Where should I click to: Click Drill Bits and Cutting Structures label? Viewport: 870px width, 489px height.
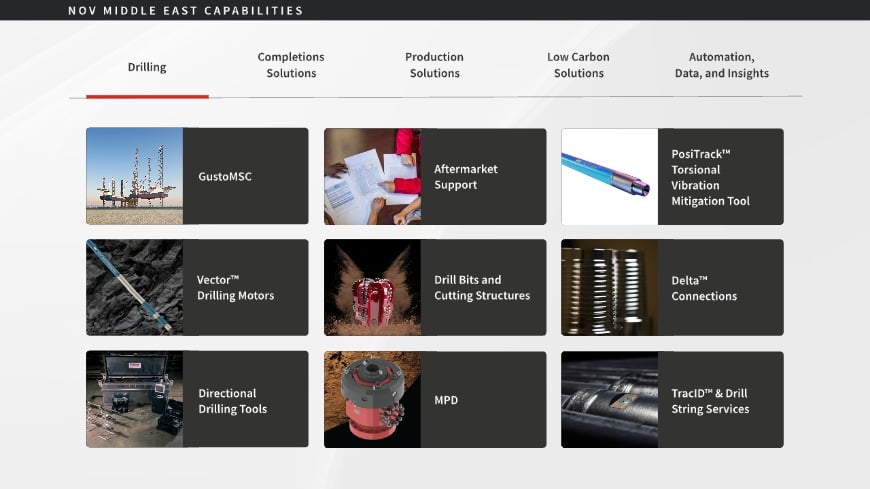point(482,288)
